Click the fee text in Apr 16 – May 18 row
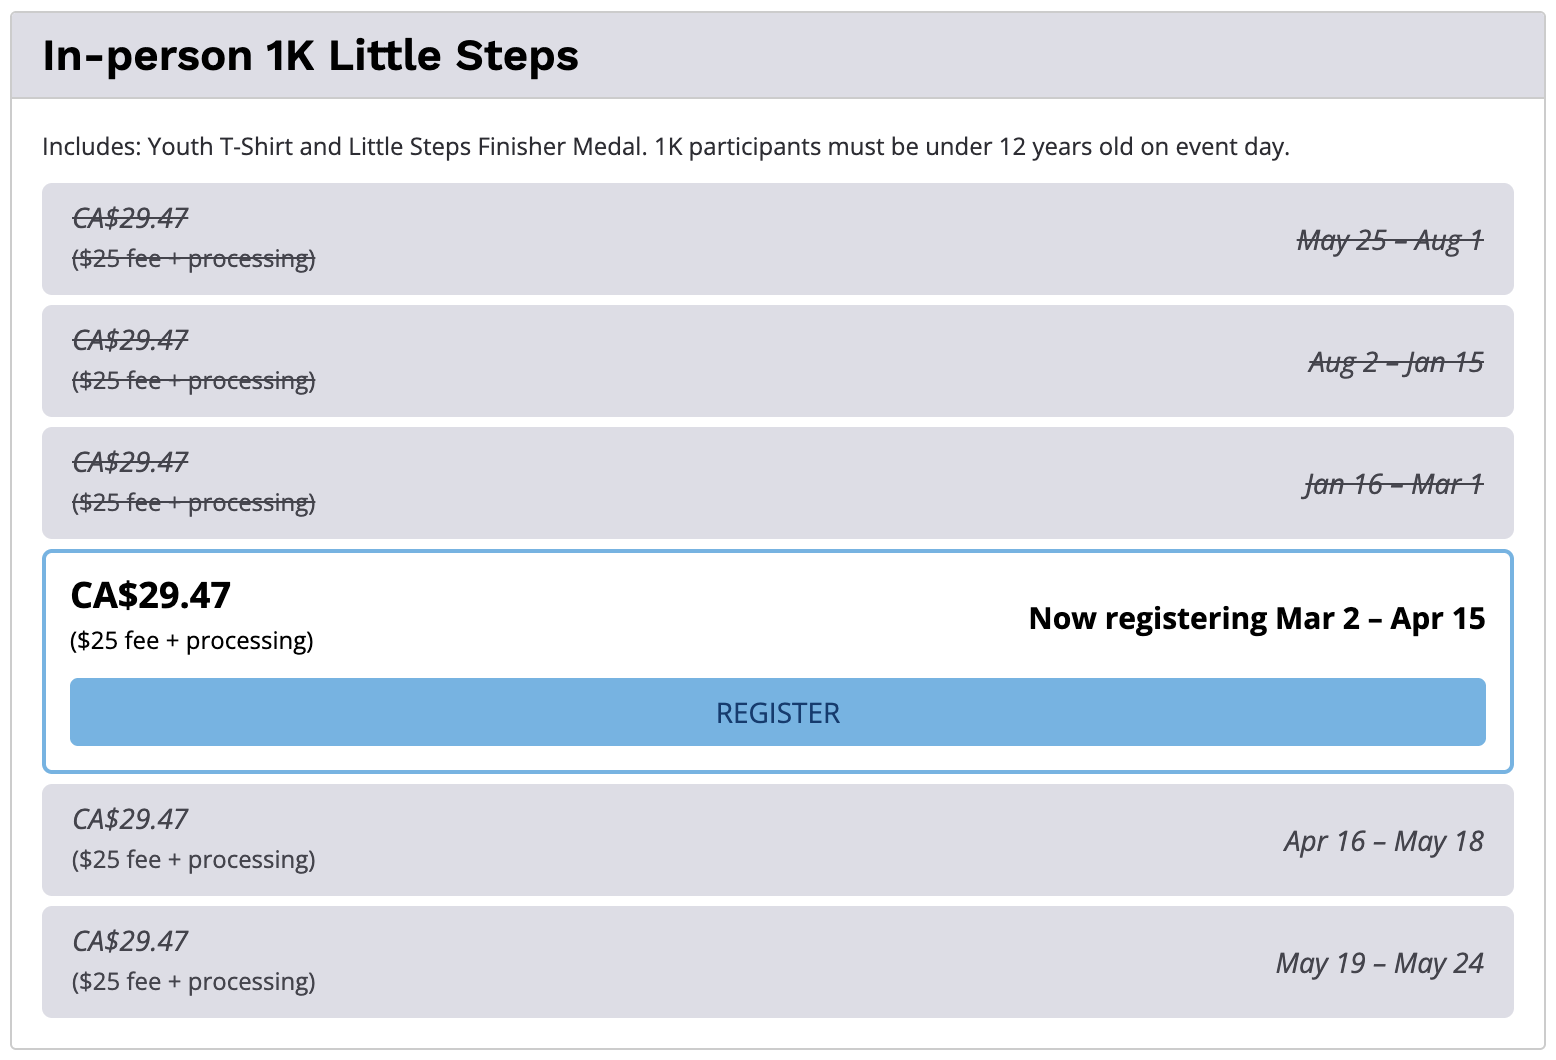Image resolution: width=1556 pixels, height=1060 pixels. 193,860
